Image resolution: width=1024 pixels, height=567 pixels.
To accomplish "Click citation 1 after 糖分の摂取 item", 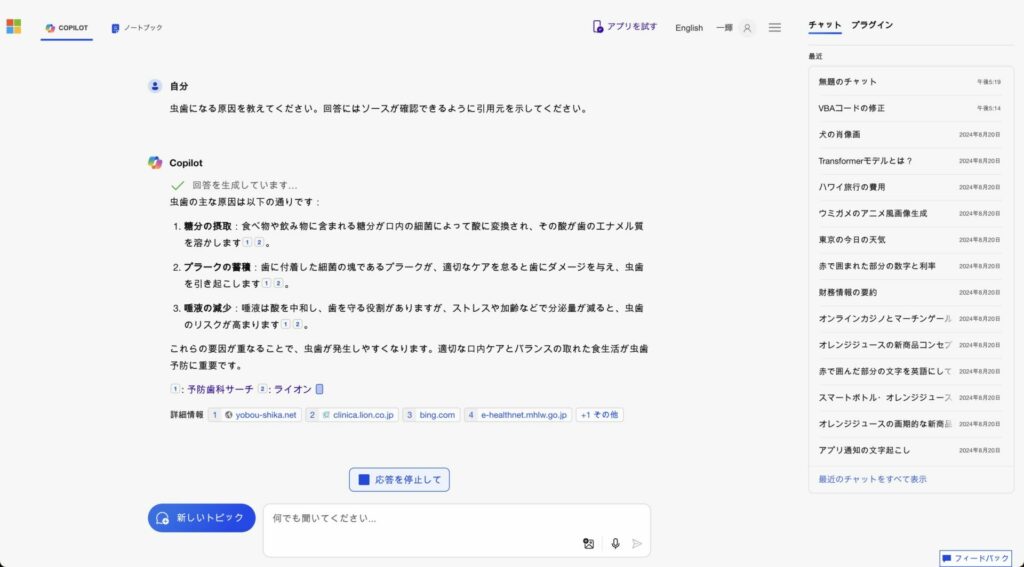I will [x=248, y=242].
